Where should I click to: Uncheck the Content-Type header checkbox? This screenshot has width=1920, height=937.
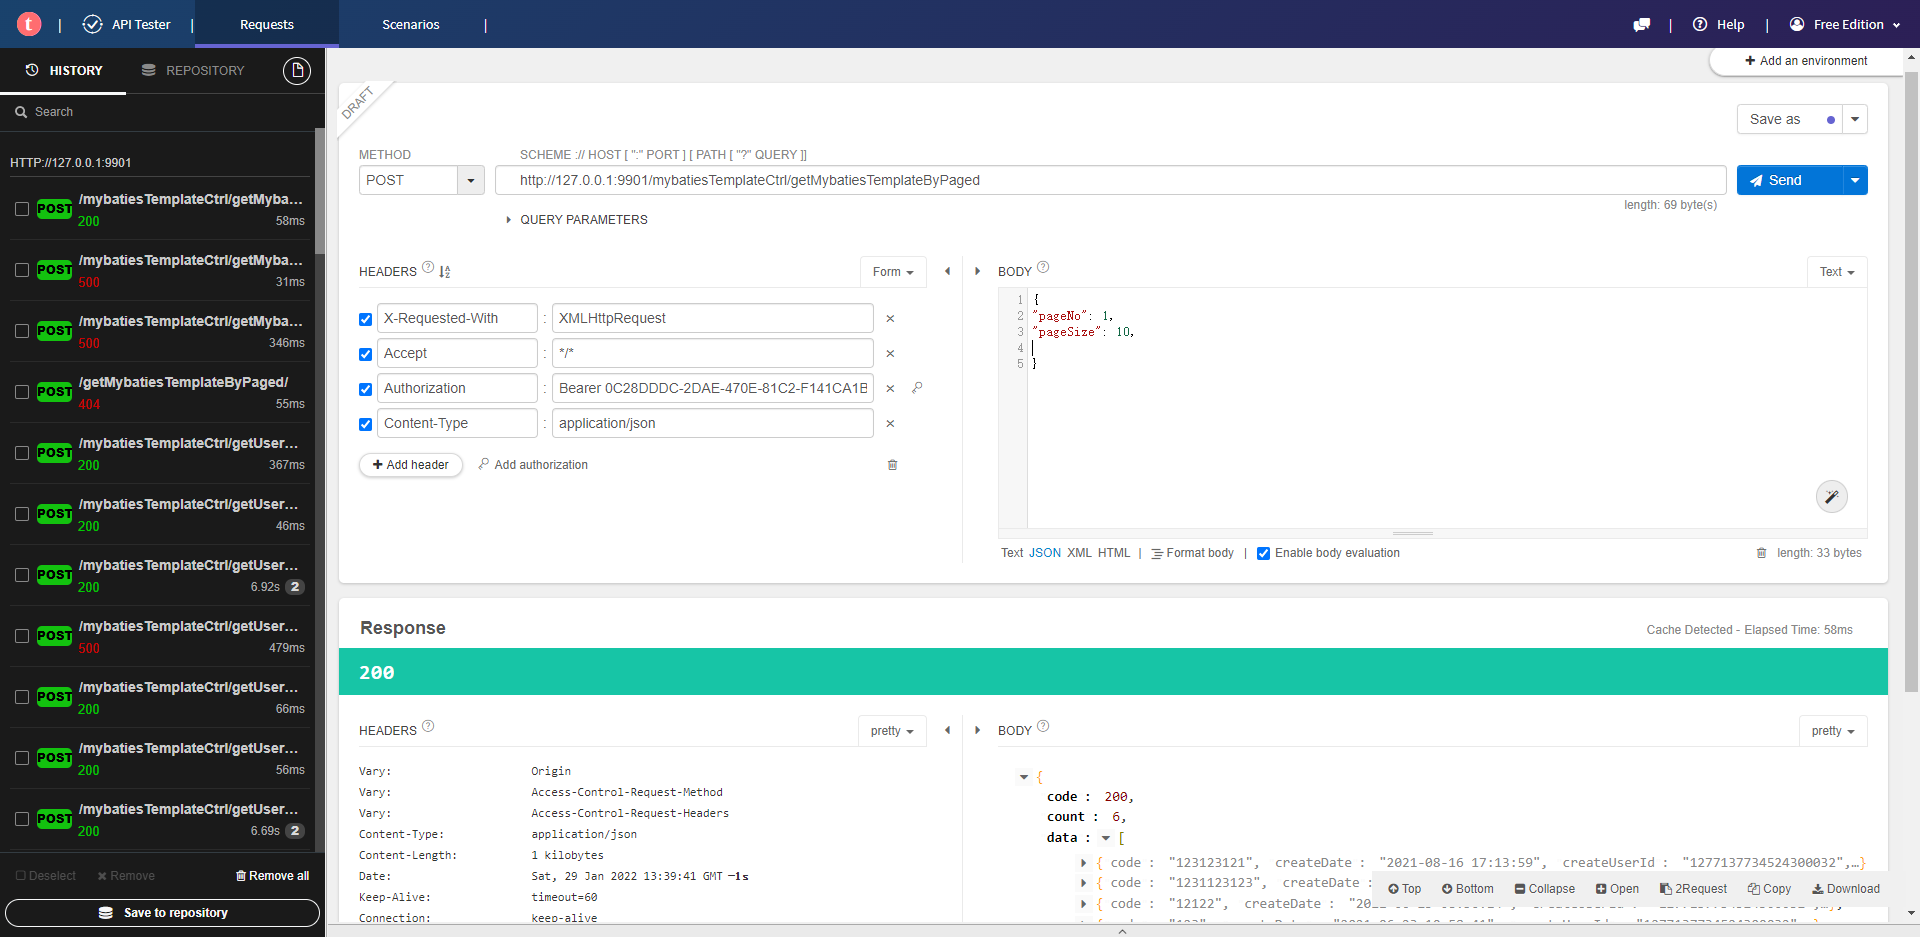(366, 425)
